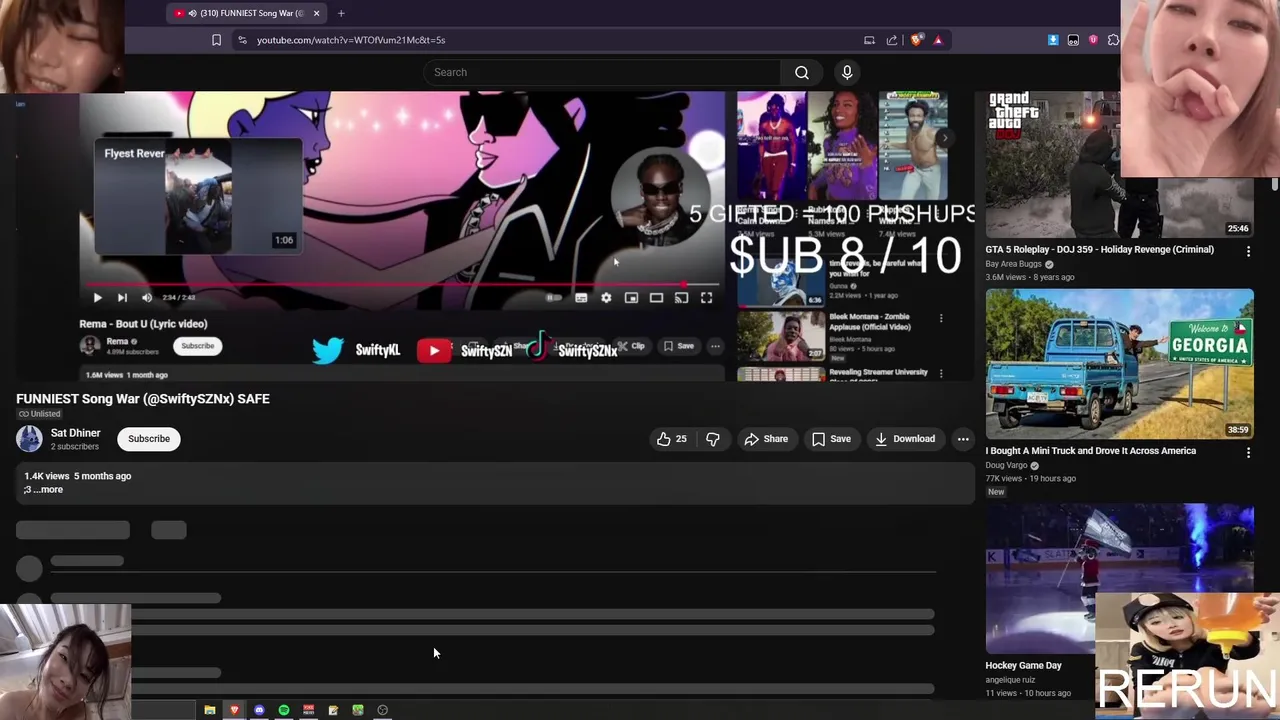Open options for Bleek Montana video
The width and height of the screenshot is (1280, 720).
coord(941,319)
